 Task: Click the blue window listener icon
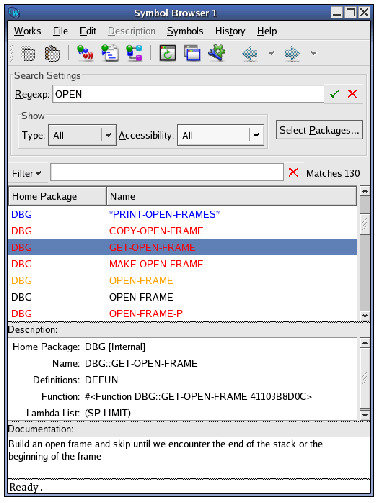tap(192, 53)
